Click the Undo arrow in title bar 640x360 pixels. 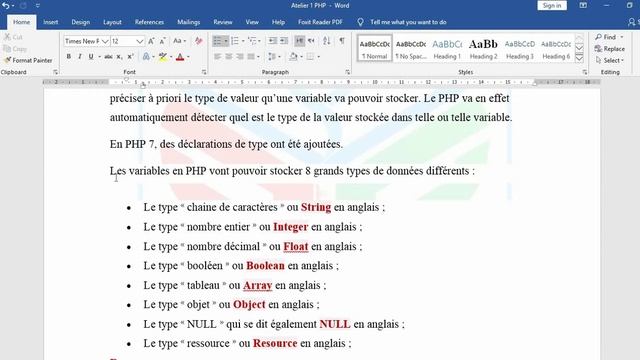(x=6, y=6)
